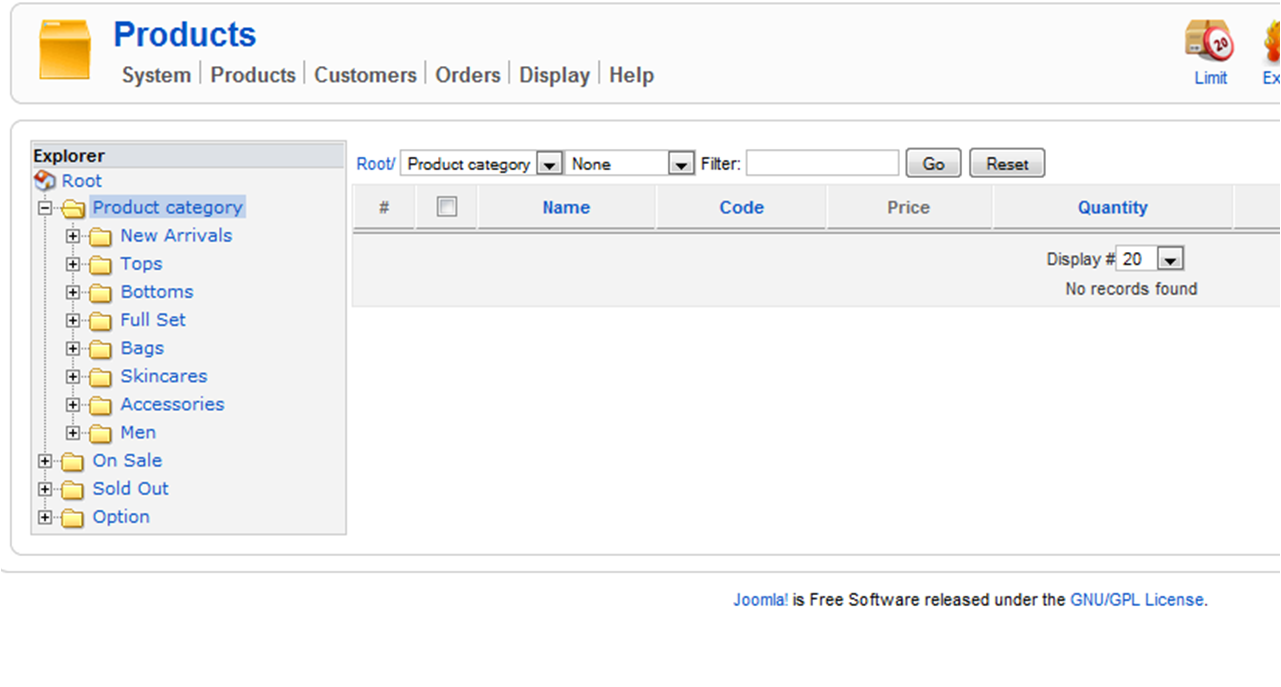Click the Products box icon in header
This screenshot has height=687, width=1281.
click(65, 50)
